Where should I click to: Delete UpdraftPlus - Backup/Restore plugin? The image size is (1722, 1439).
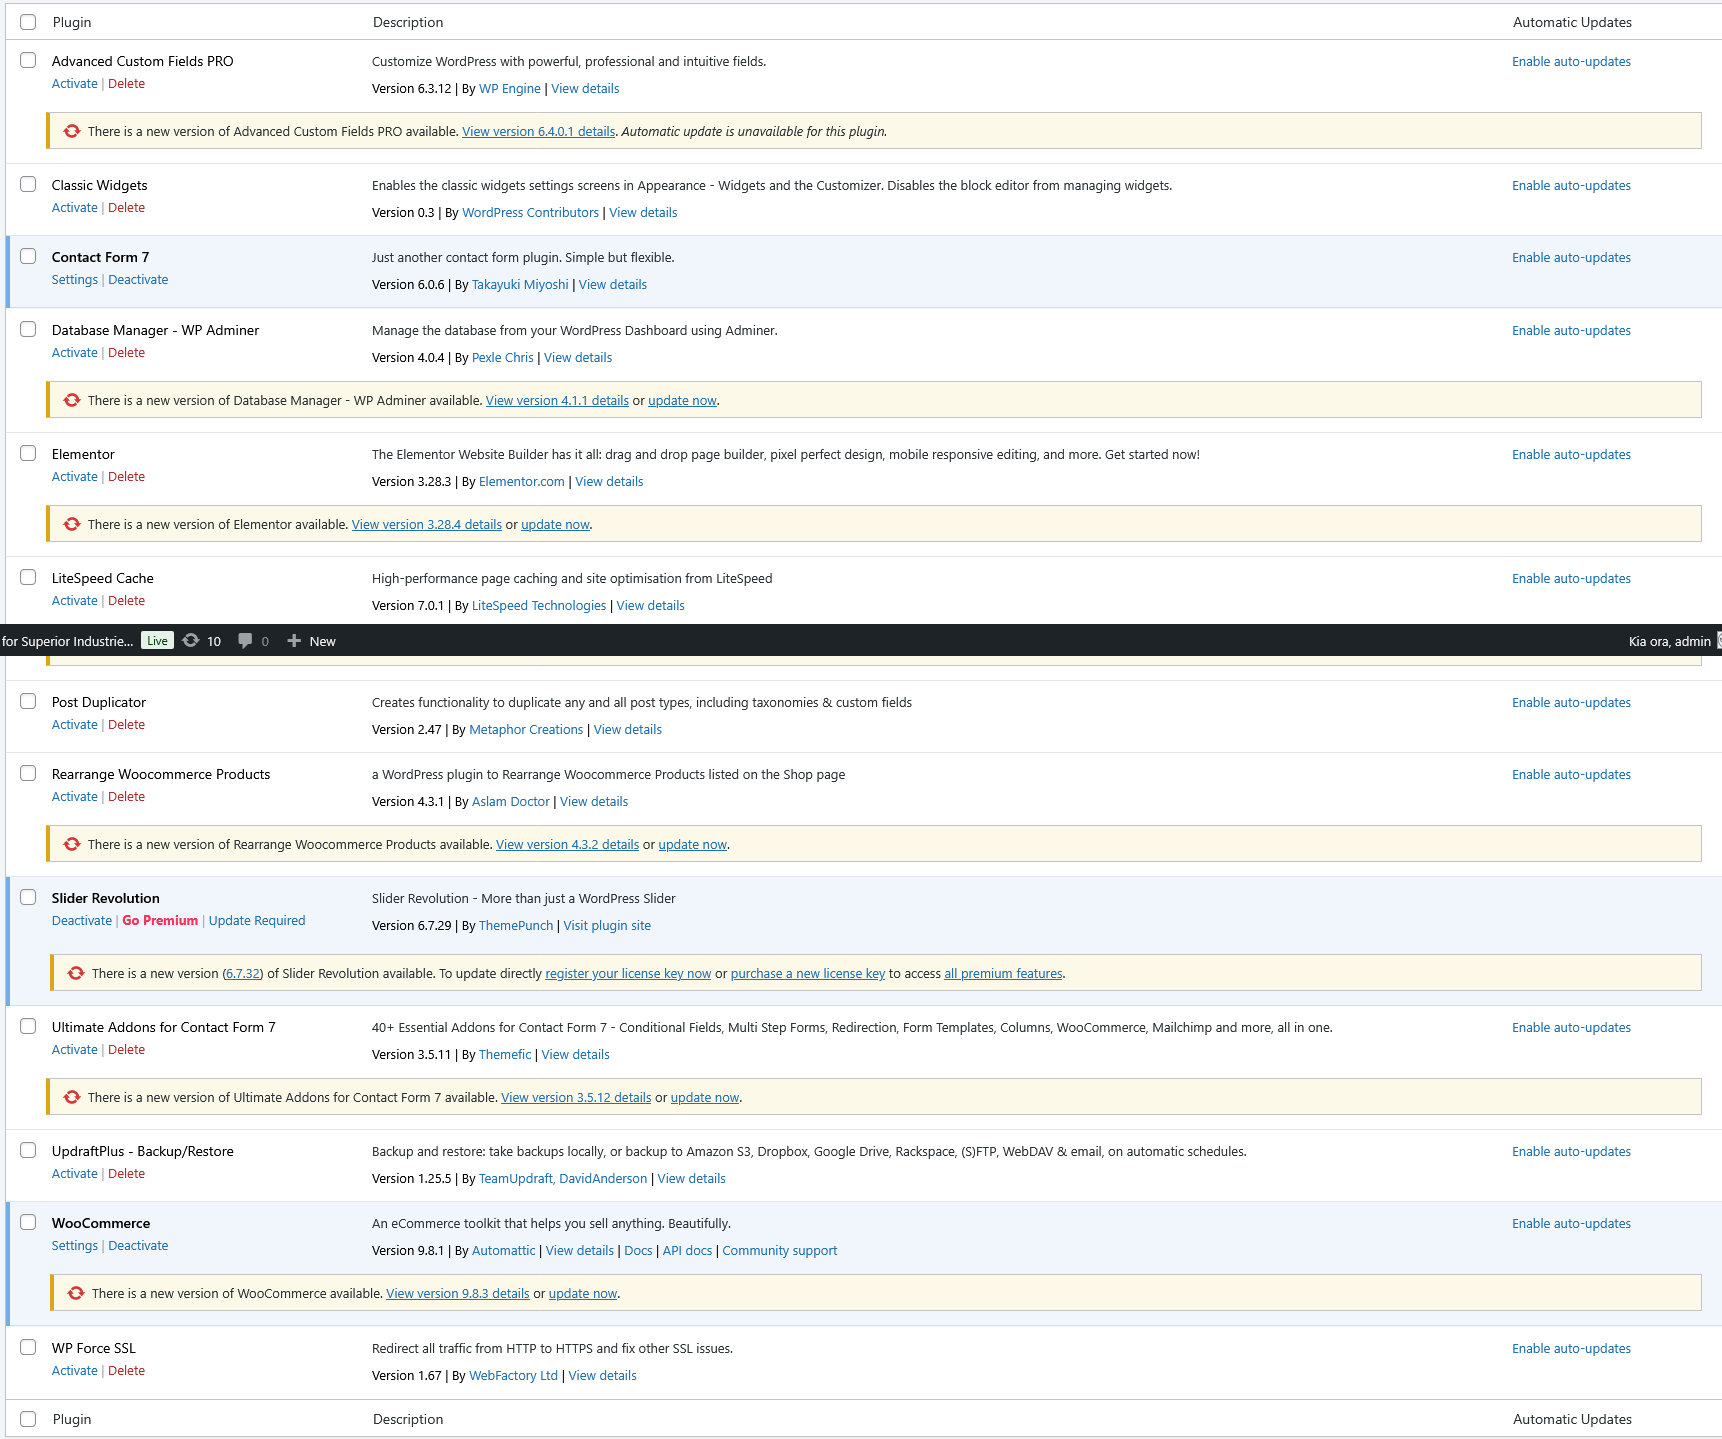tap(126, 1174)
